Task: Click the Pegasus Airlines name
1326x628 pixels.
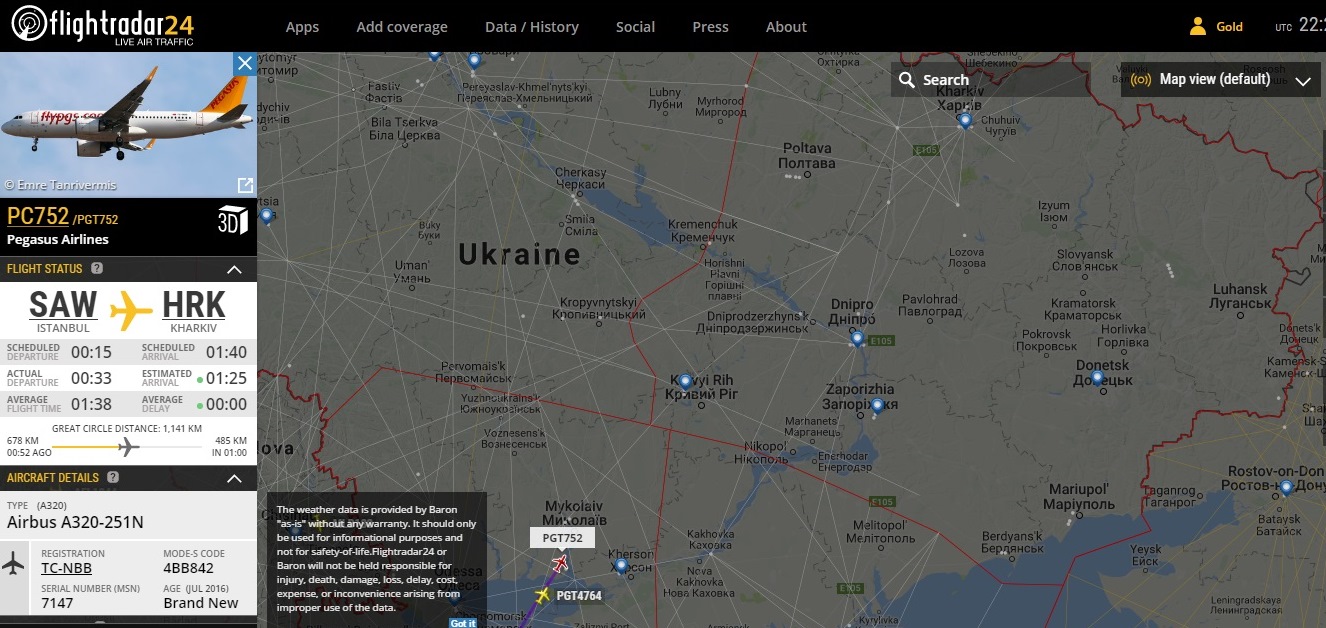Action: [x=58, y=240]
